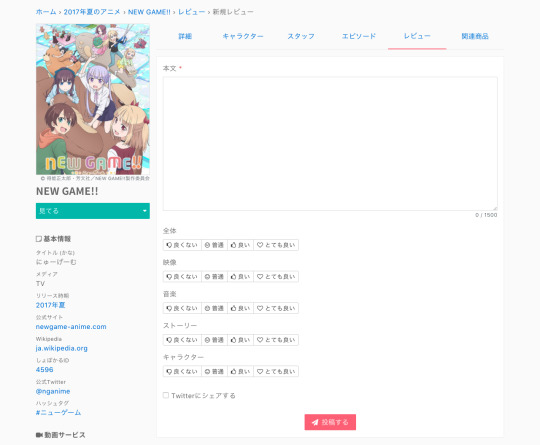Click the にゅーげーむ kana title text
Screen dimensions: 540x445
56,262
